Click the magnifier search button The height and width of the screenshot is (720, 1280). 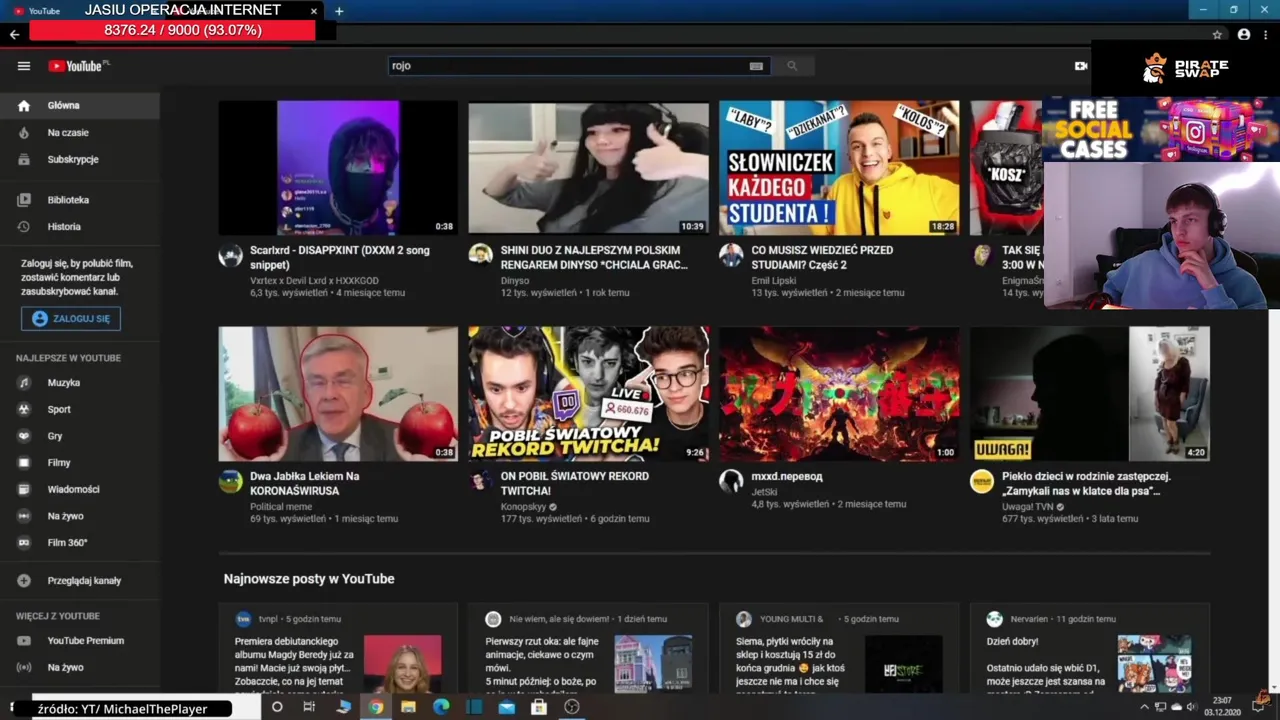pyautogui.click(x=792, y=66)
